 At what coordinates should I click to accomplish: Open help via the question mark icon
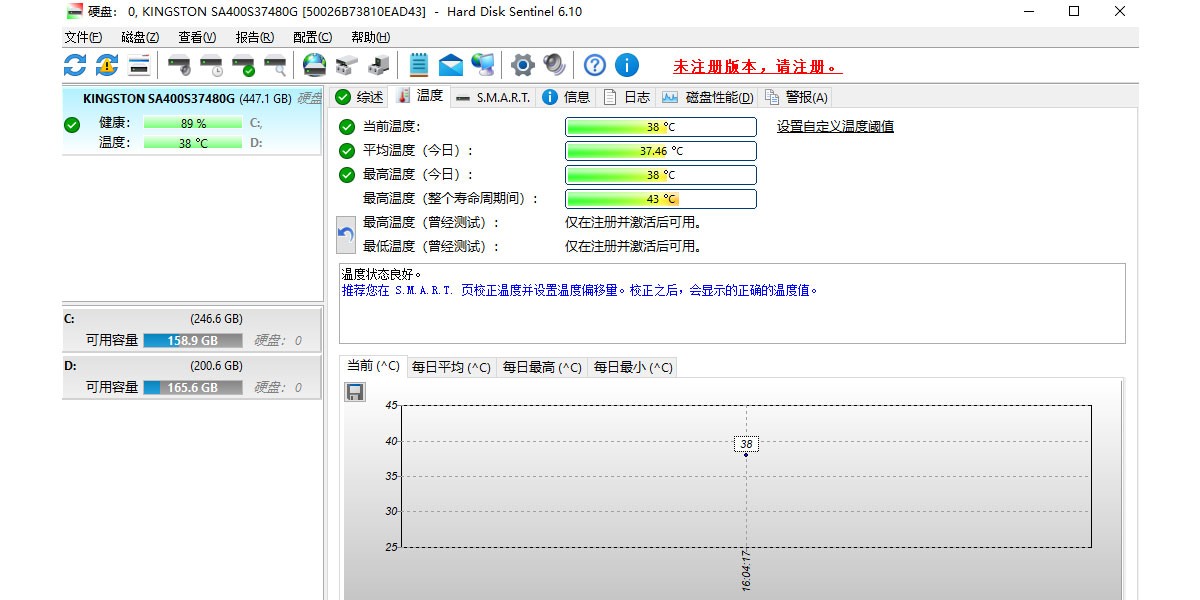click(595, 66)
